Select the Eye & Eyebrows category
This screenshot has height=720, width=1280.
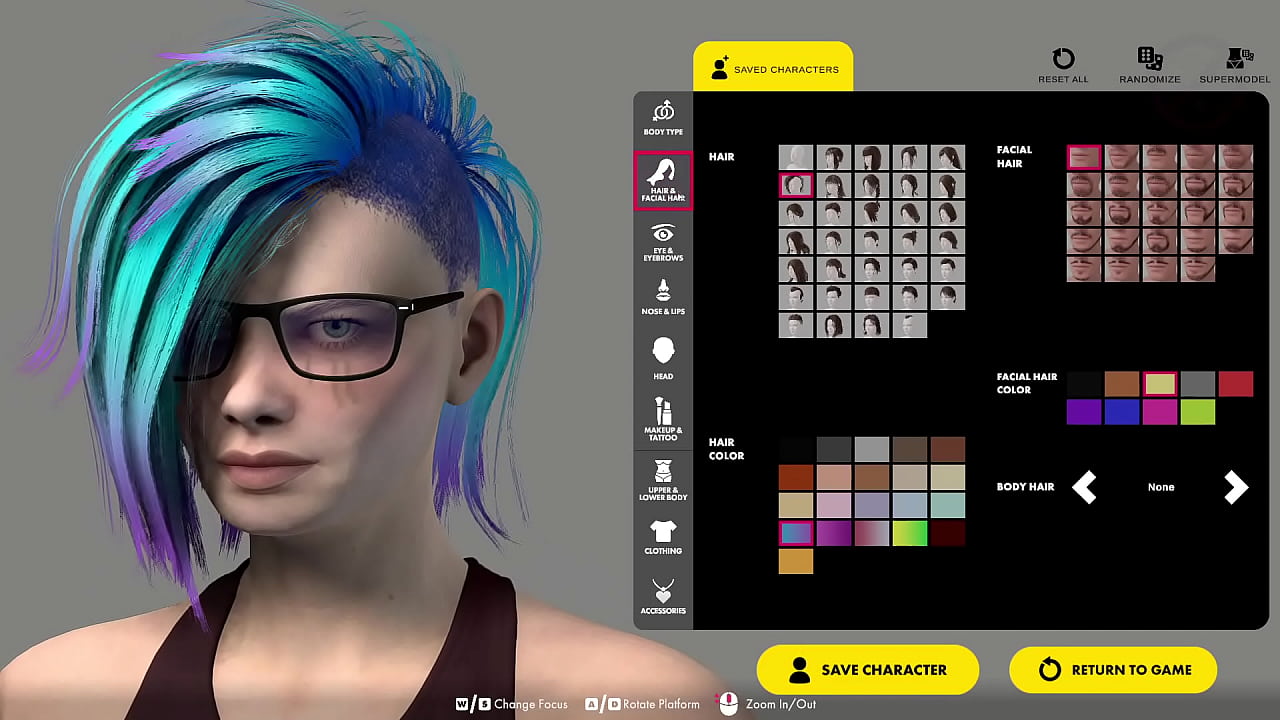coord(663,241)
